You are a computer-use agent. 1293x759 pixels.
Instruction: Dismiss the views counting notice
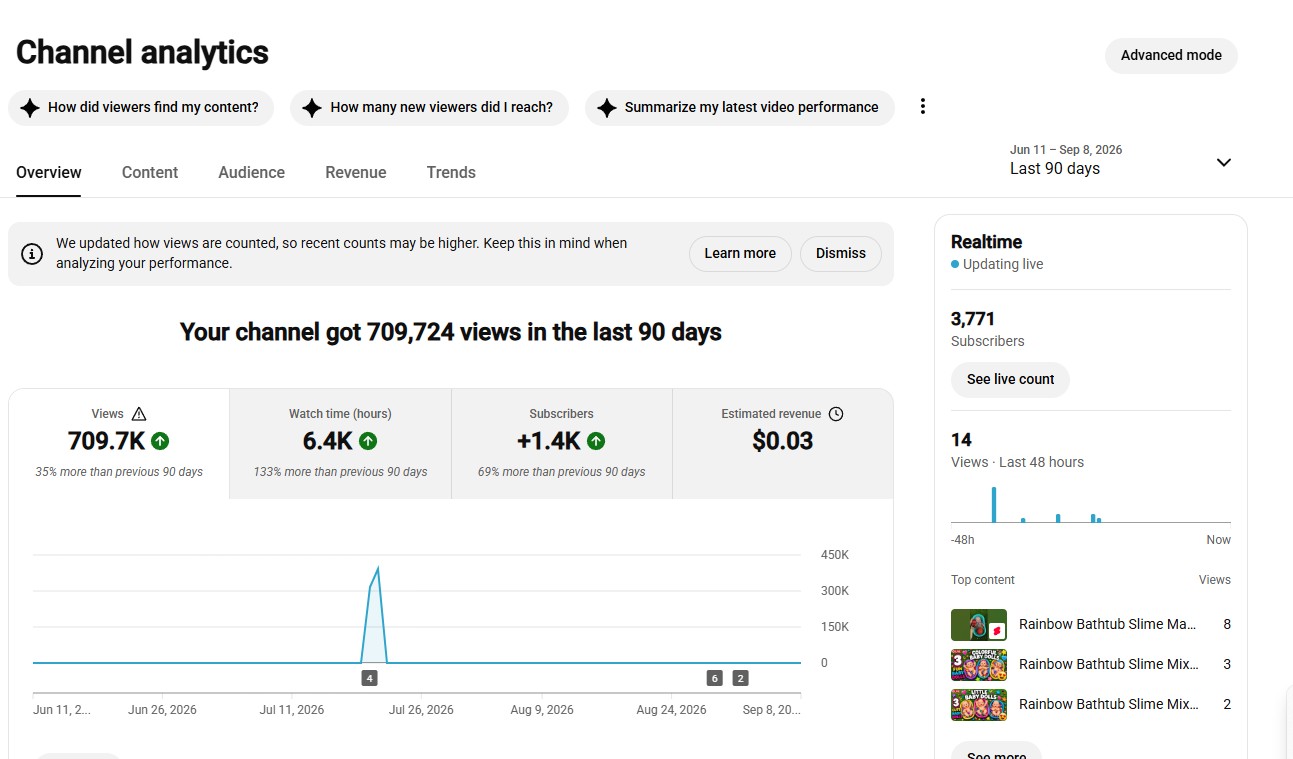840,254
